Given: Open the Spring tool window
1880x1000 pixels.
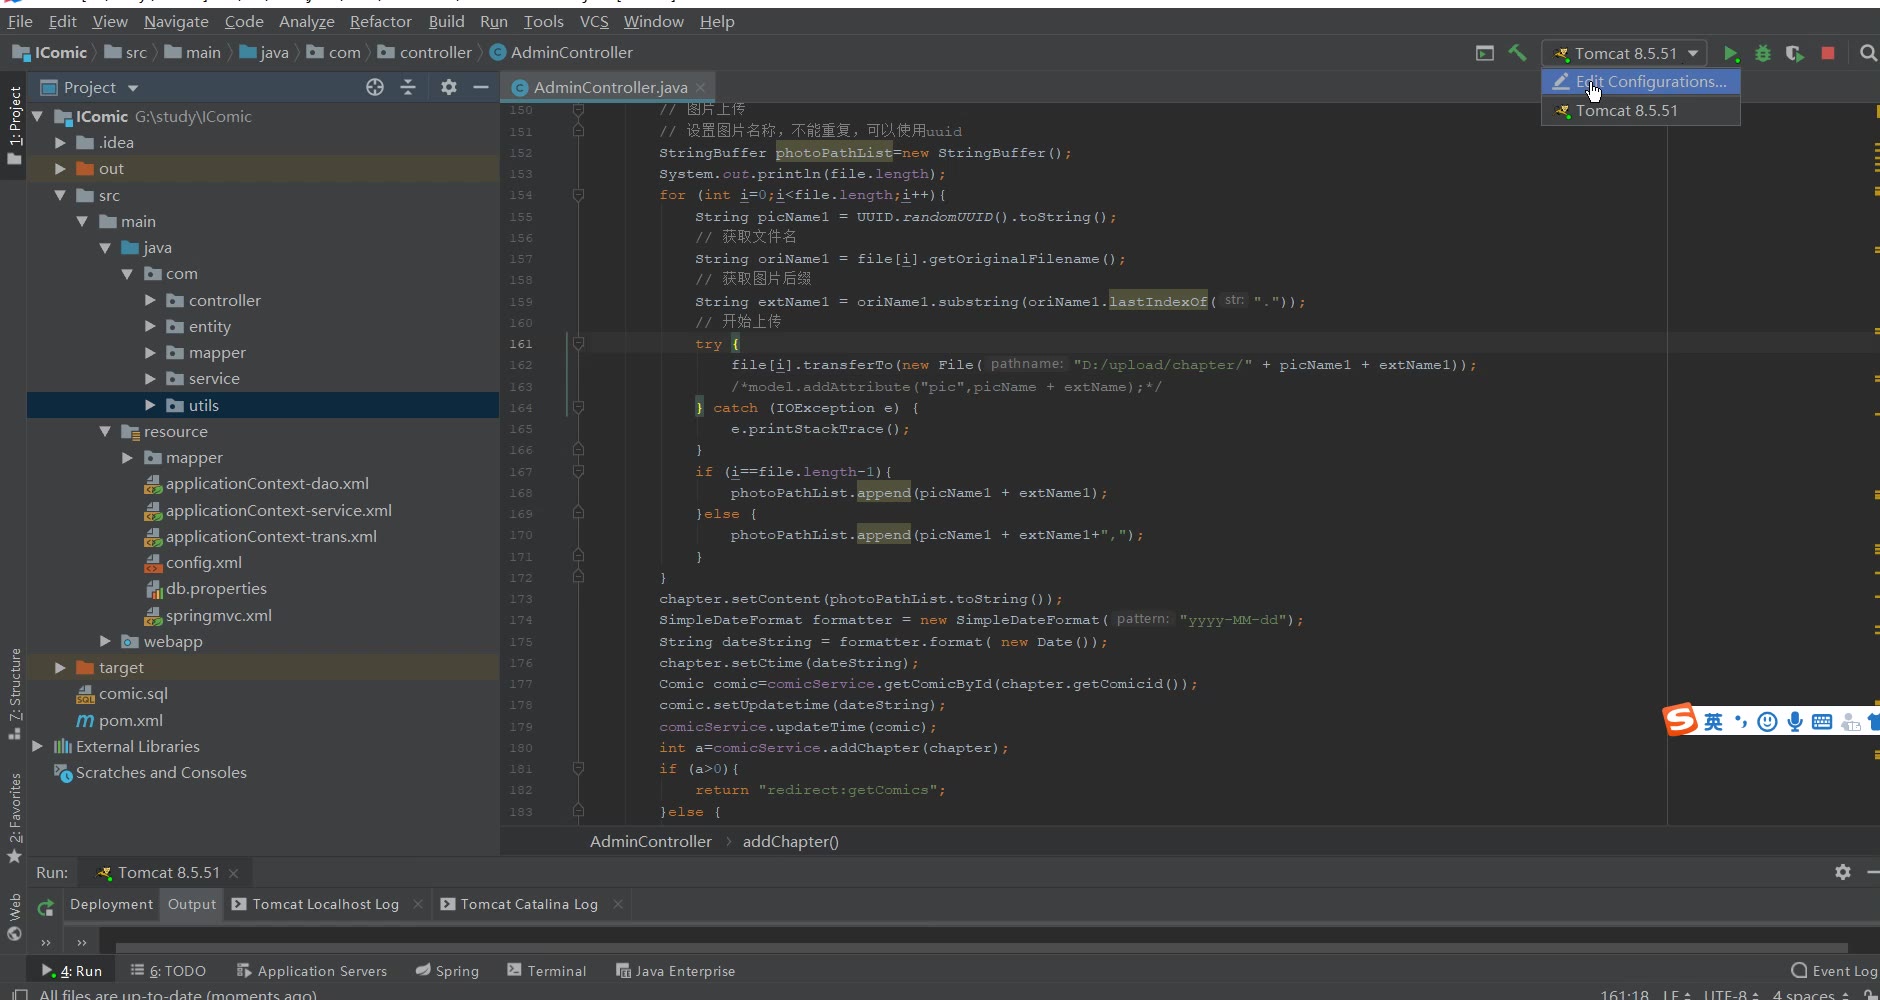Looking at the screenshot, I should point(447,970).
